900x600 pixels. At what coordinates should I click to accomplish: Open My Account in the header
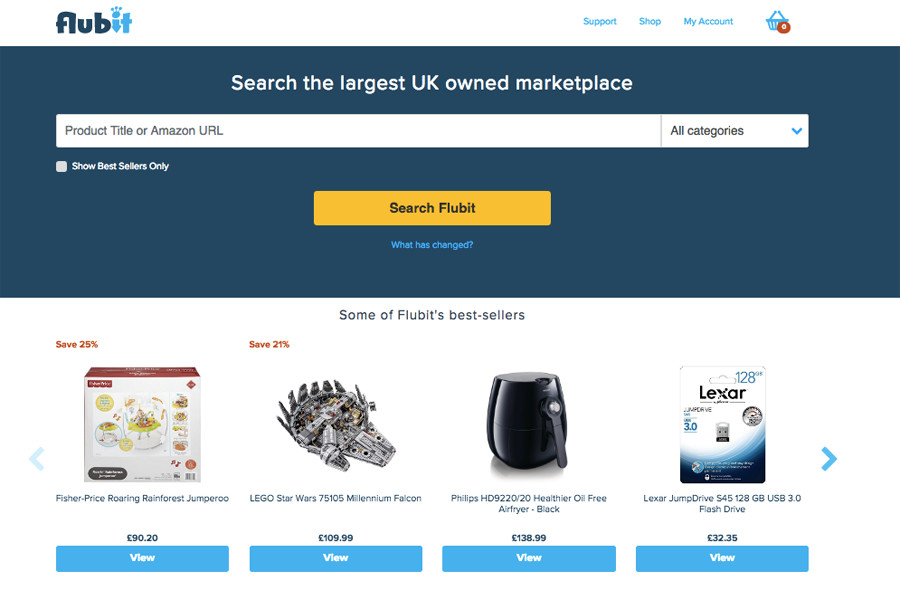[708, 21]
